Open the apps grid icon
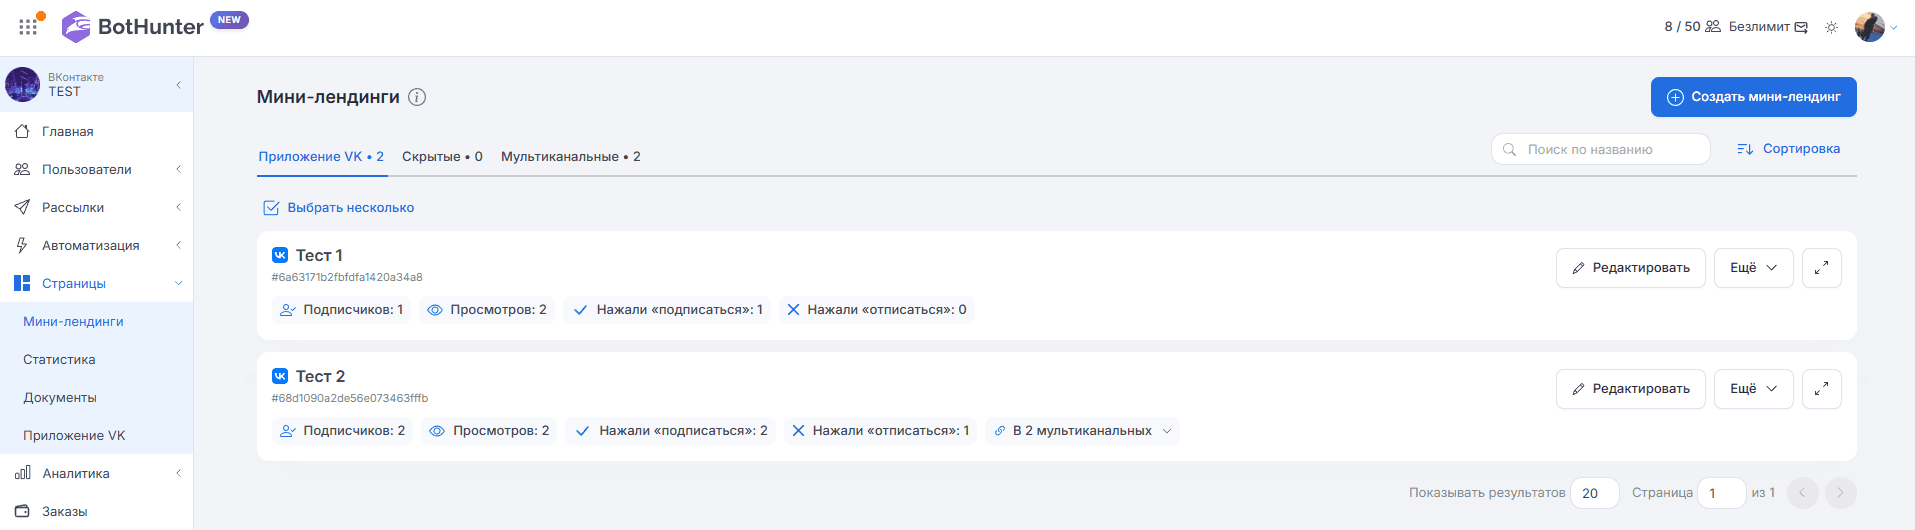1915x530 pixels. 28,27
